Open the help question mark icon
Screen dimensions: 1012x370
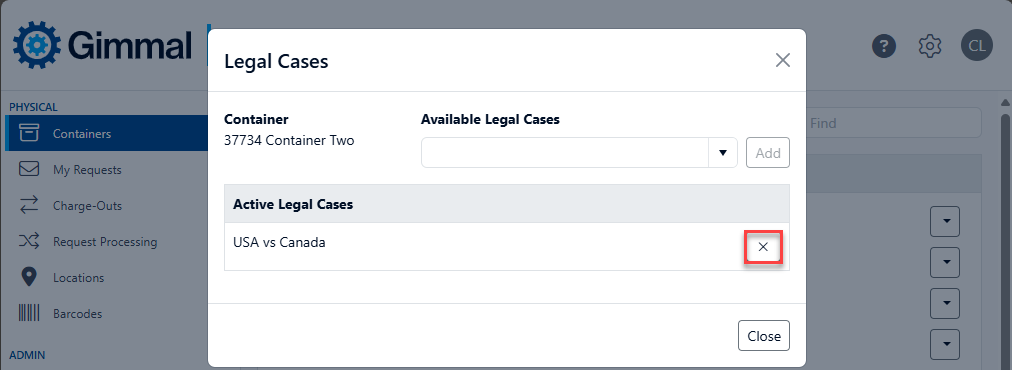click(x=884, y=46)
